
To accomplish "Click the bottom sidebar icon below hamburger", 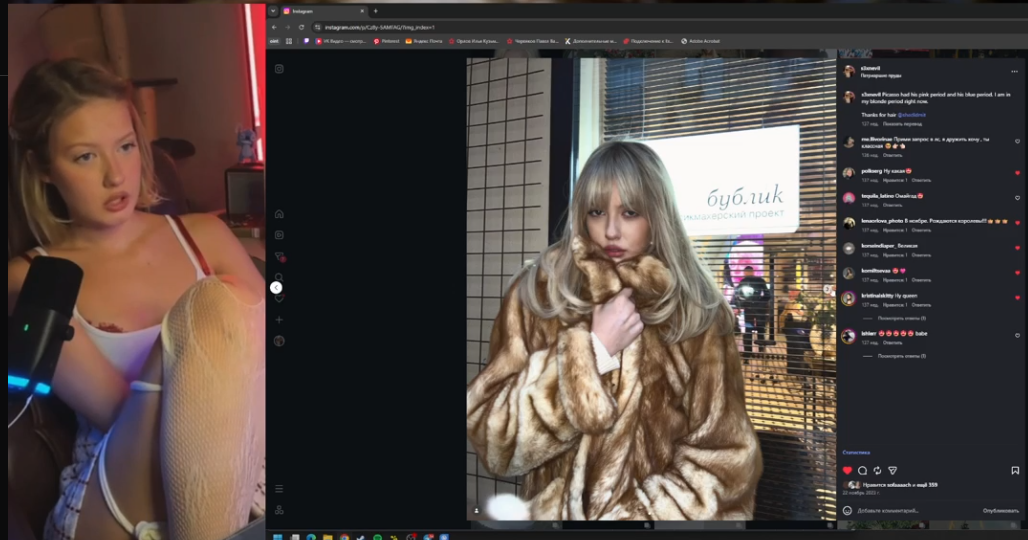I will 279,510.
